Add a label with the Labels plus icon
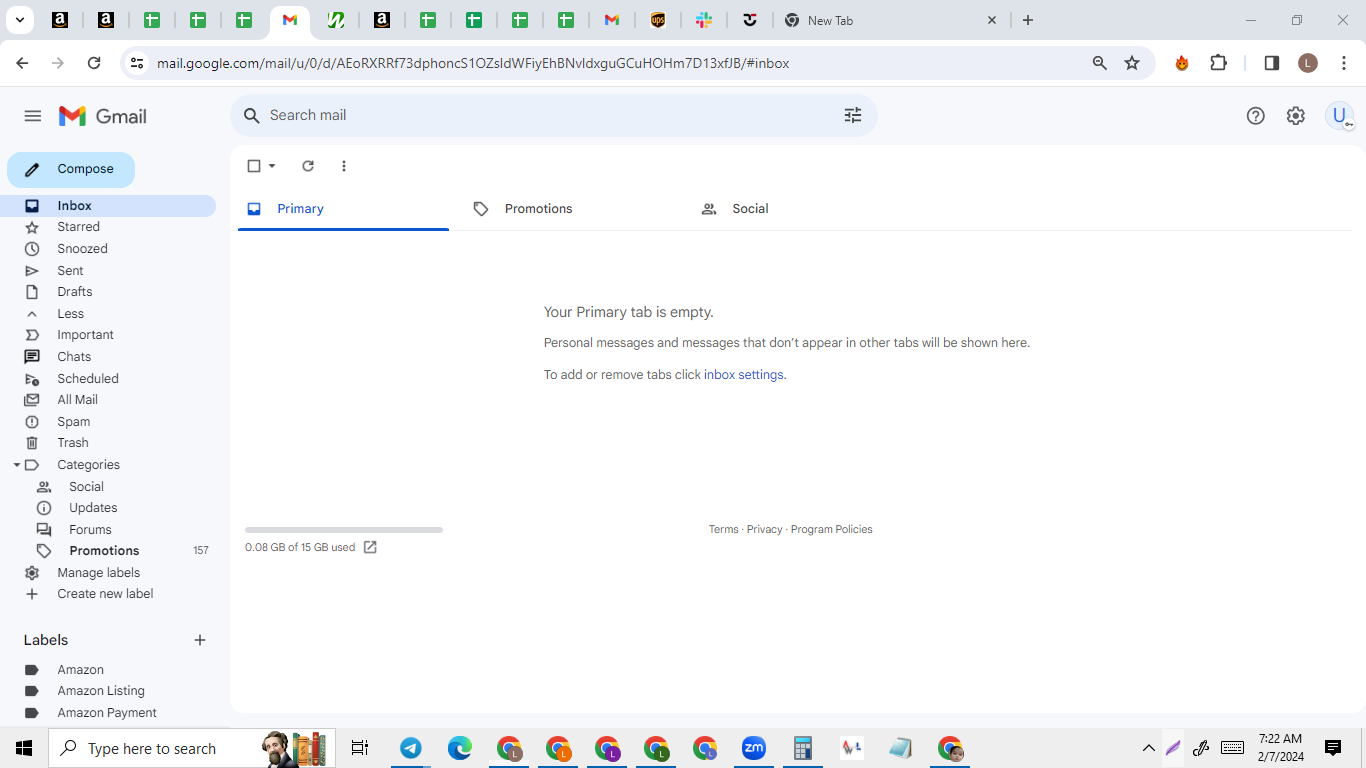1366x768 pixels. pyautogui.click(x=200, y=640)
